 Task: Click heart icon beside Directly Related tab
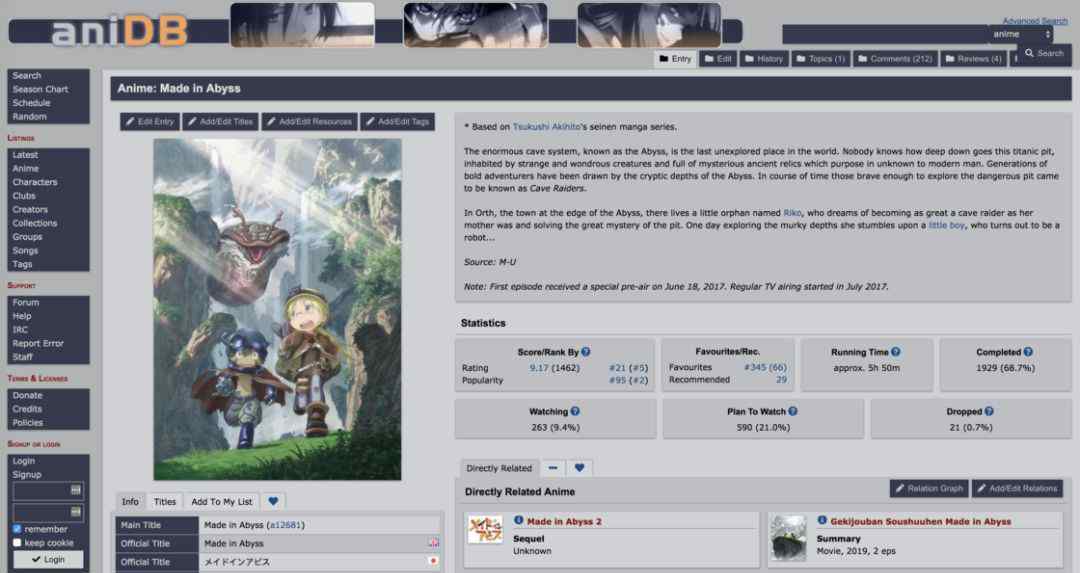click(x=579, y=468)
